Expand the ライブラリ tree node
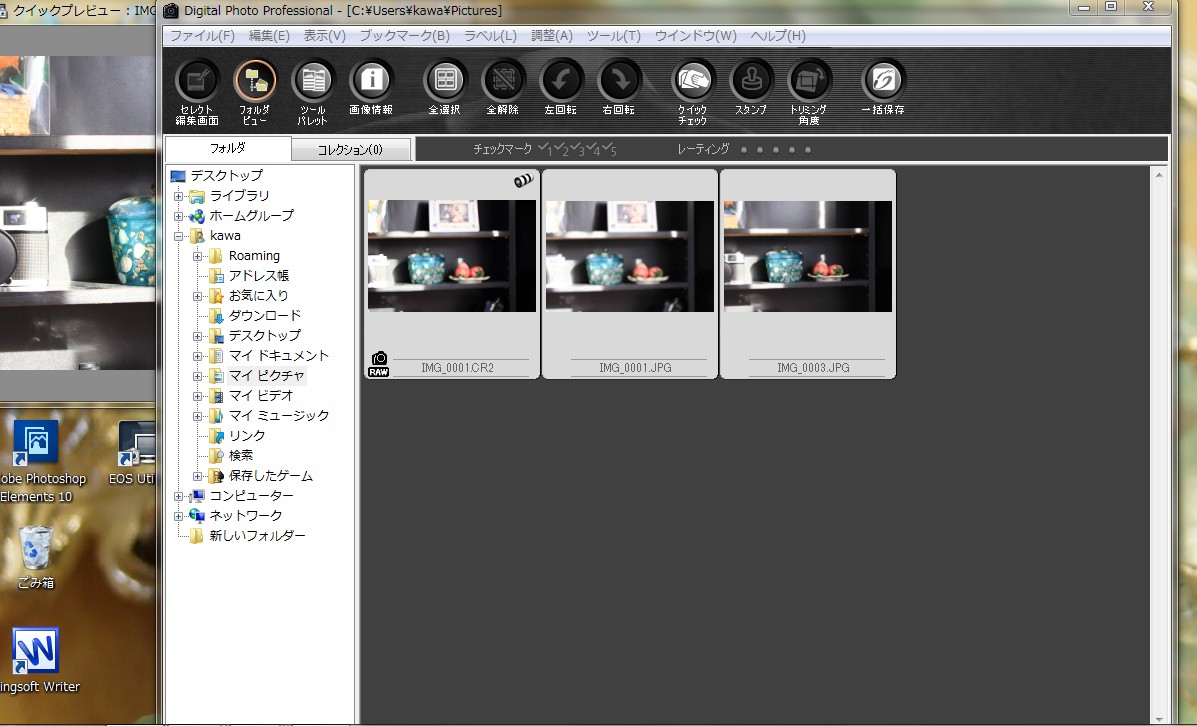The height and width of the screenshot is (726, 1197). point(179,196)
